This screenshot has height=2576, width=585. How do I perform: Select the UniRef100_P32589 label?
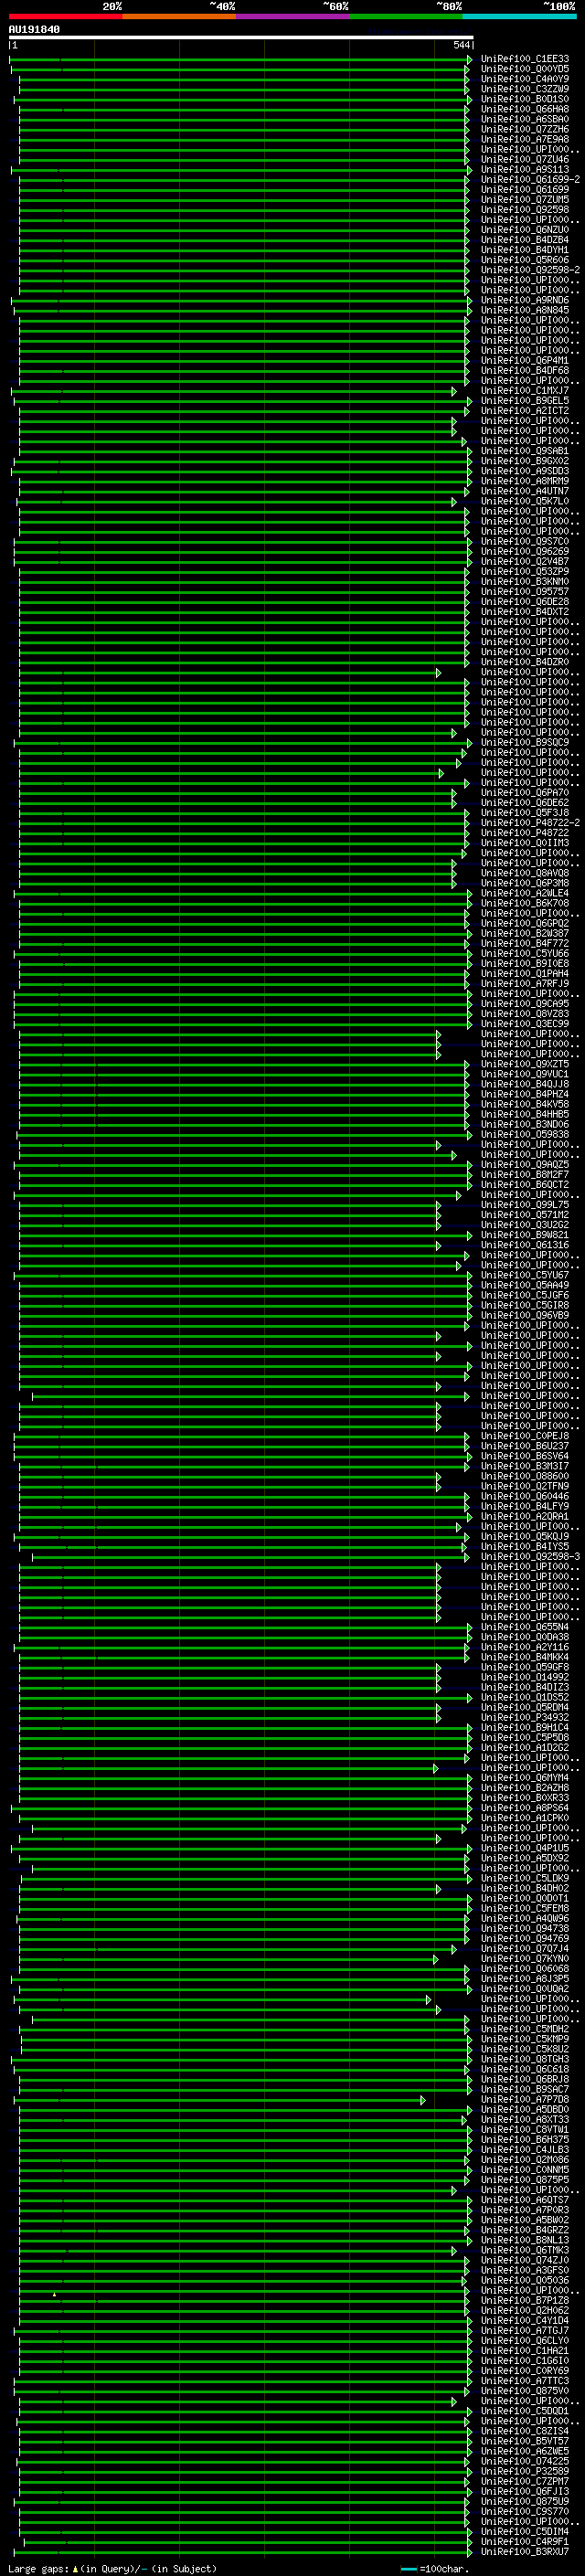point(524,2471)
